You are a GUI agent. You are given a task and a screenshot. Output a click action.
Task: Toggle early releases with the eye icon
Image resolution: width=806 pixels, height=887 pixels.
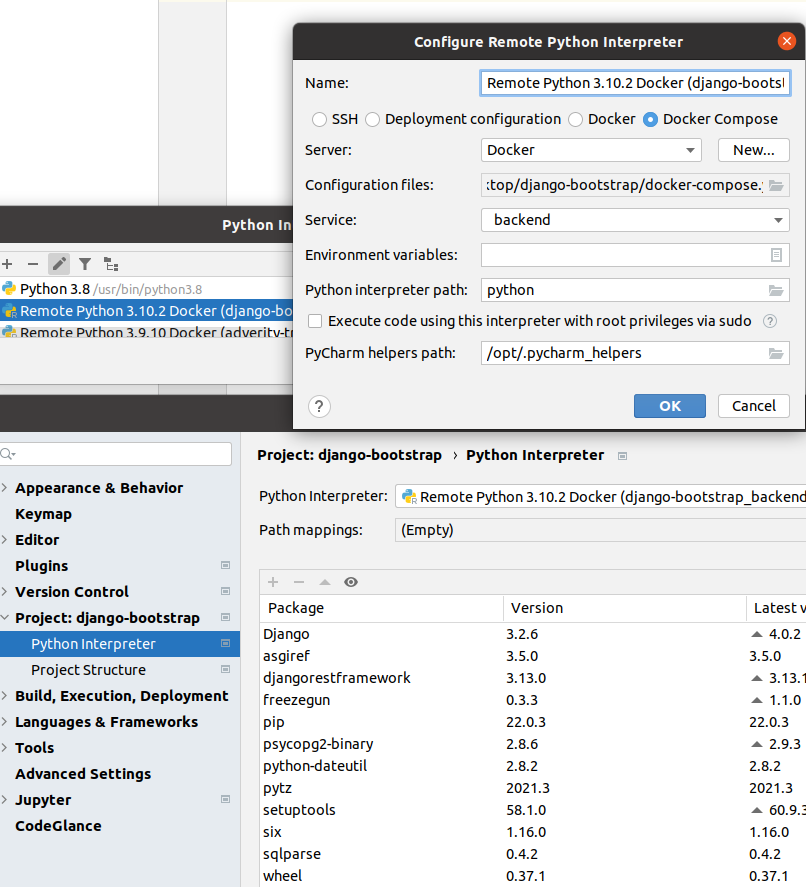[349, 581]
